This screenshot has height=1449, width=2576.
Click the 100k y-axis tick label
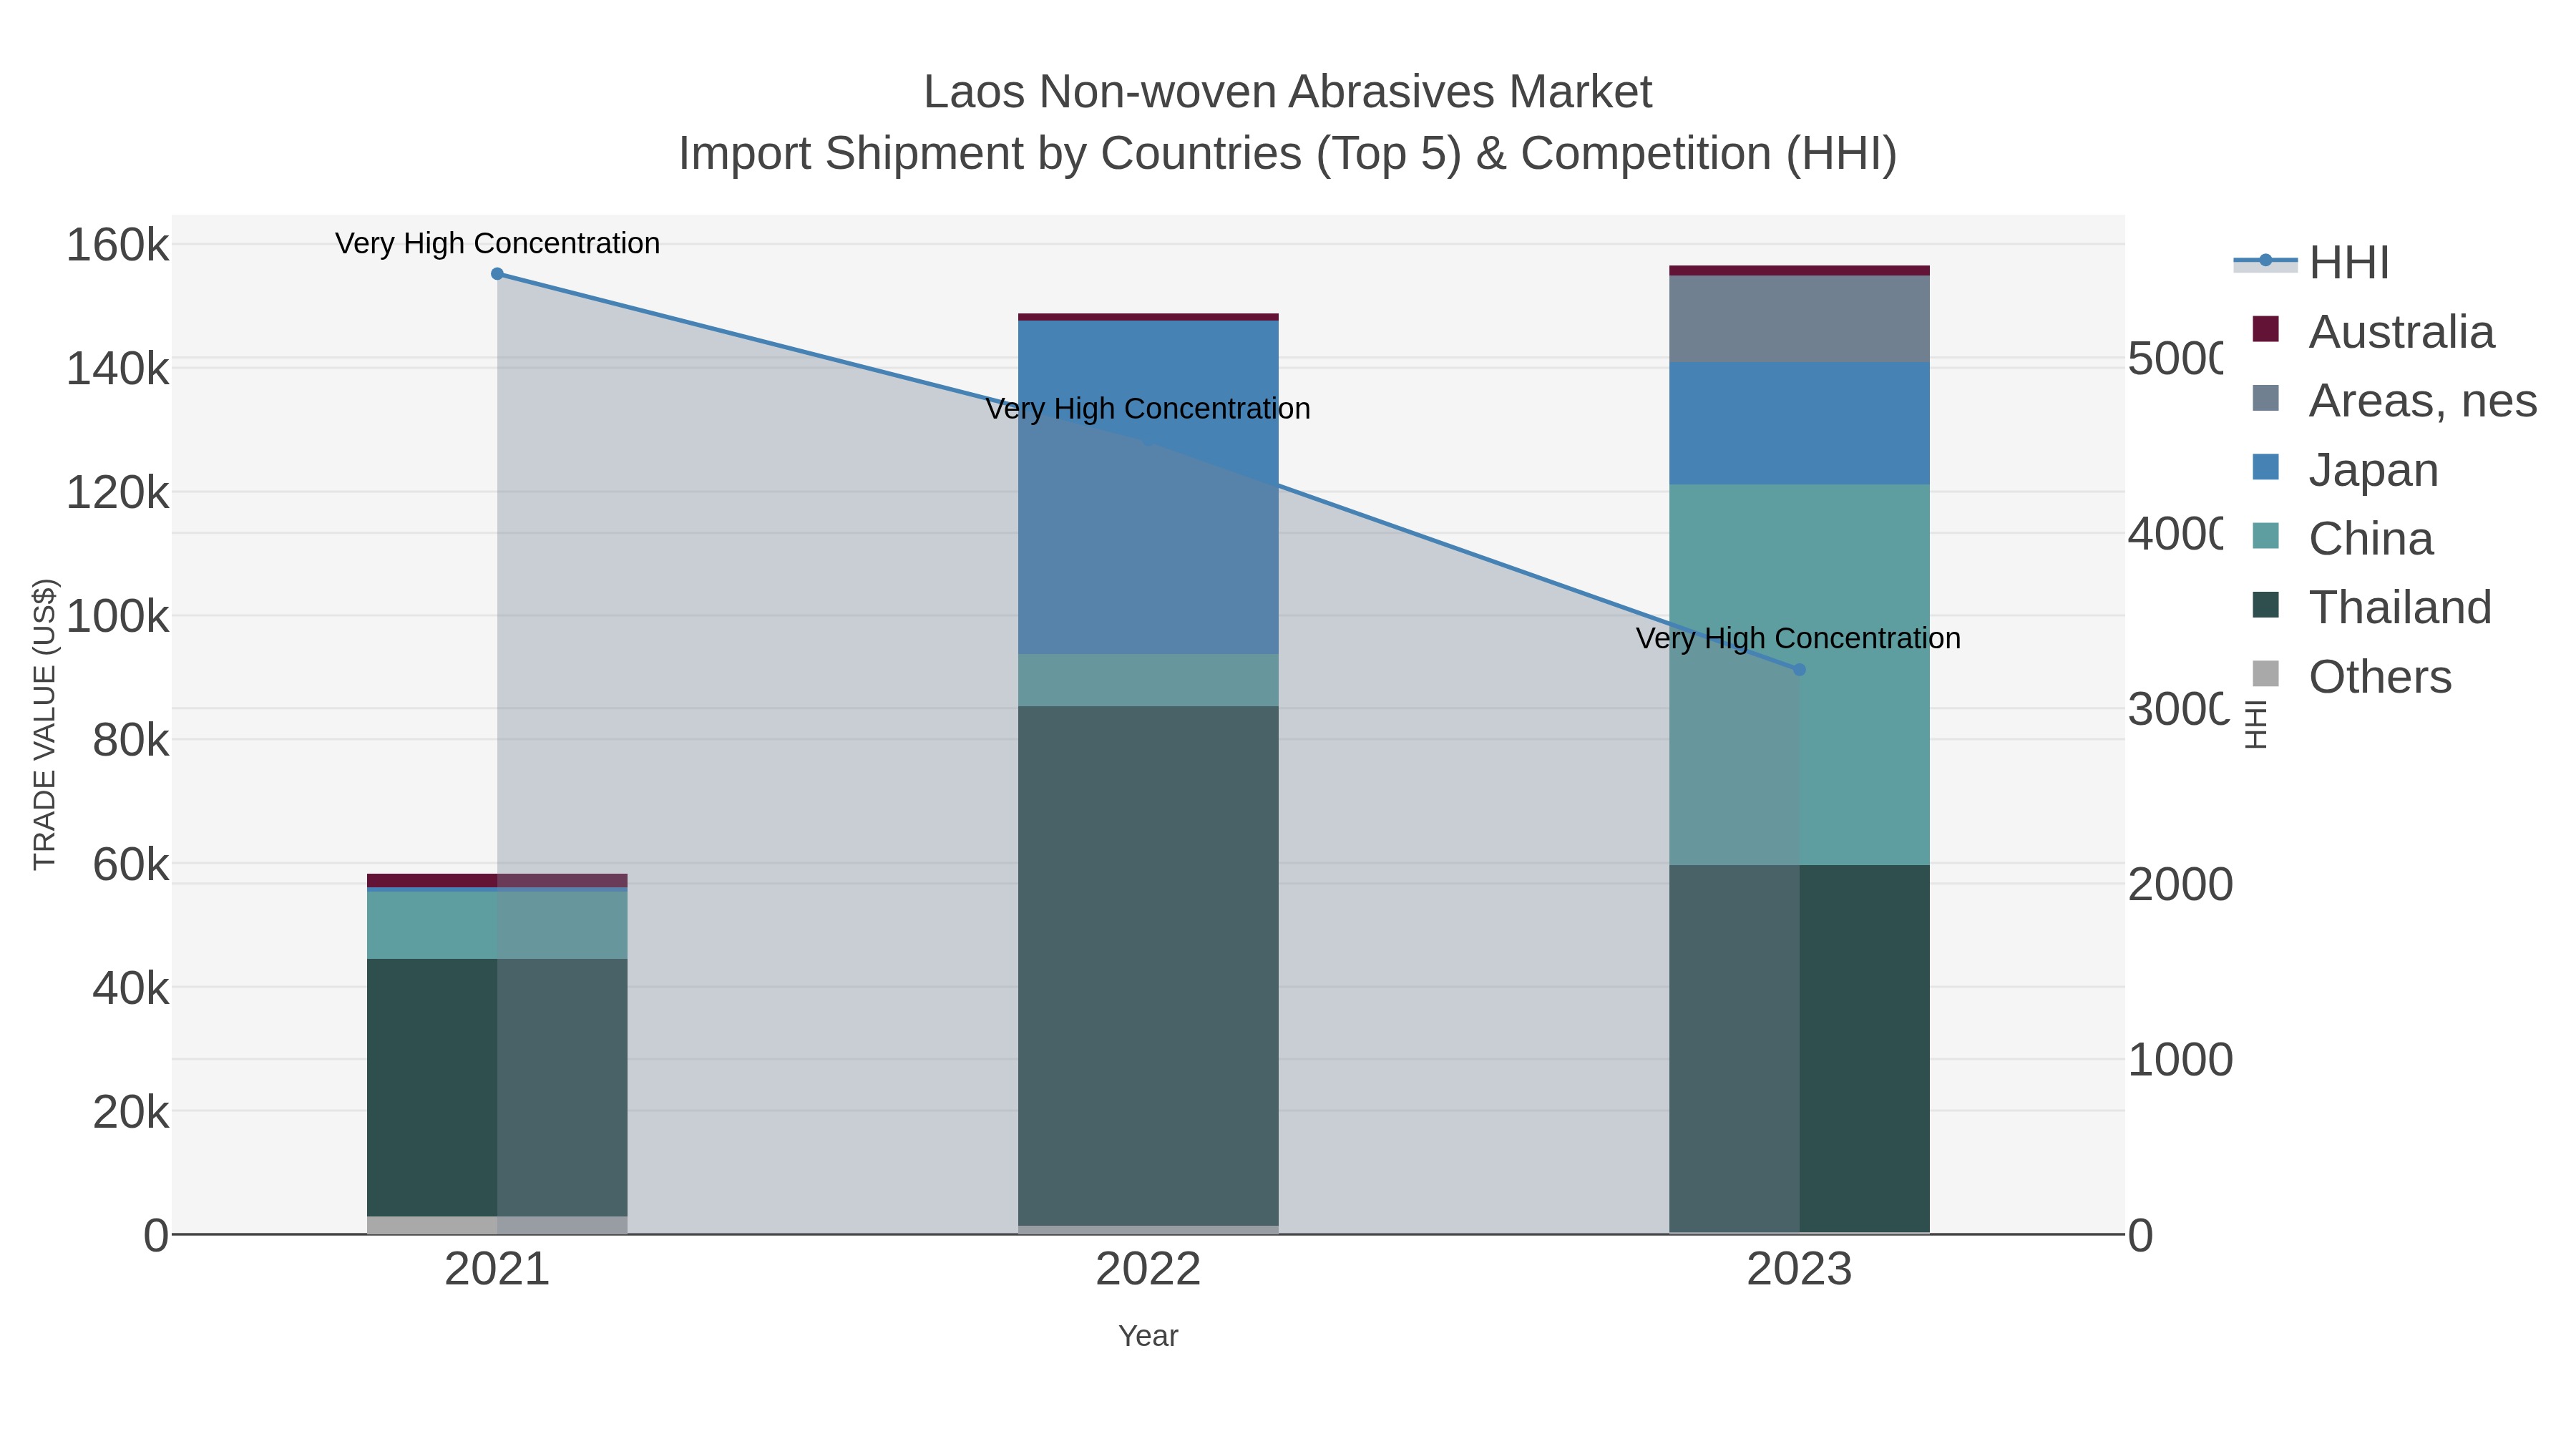pos(118,617)
